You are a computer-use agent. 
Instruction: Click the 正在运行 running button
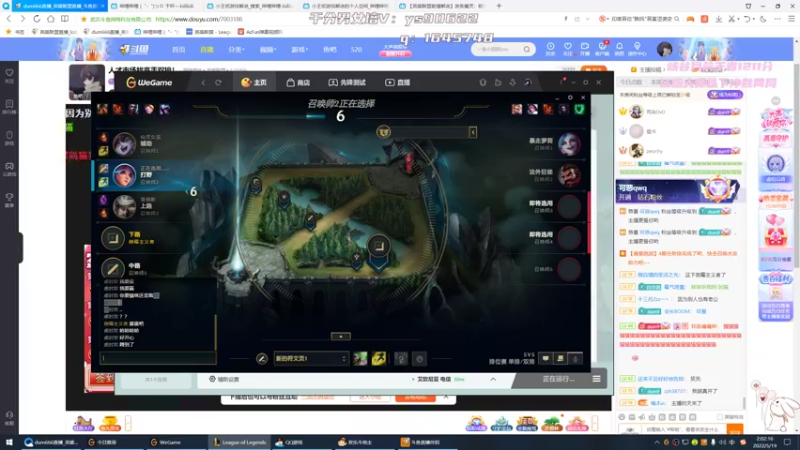pos(558,379)
